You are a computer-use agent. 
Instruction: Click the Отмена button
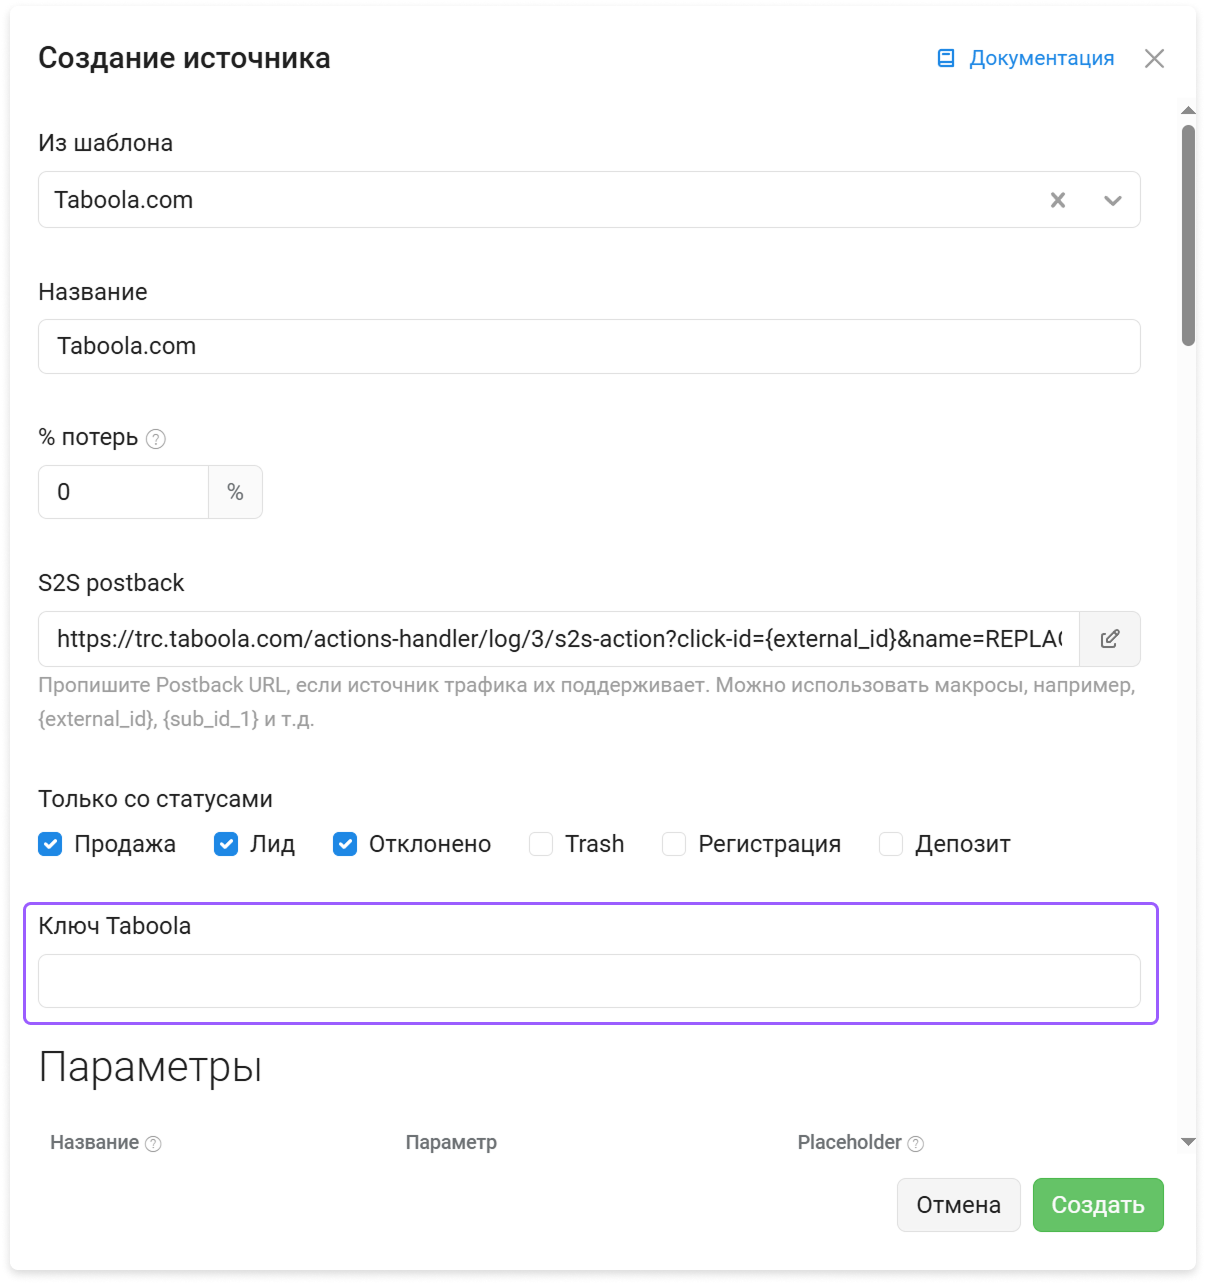[958, 1205]
